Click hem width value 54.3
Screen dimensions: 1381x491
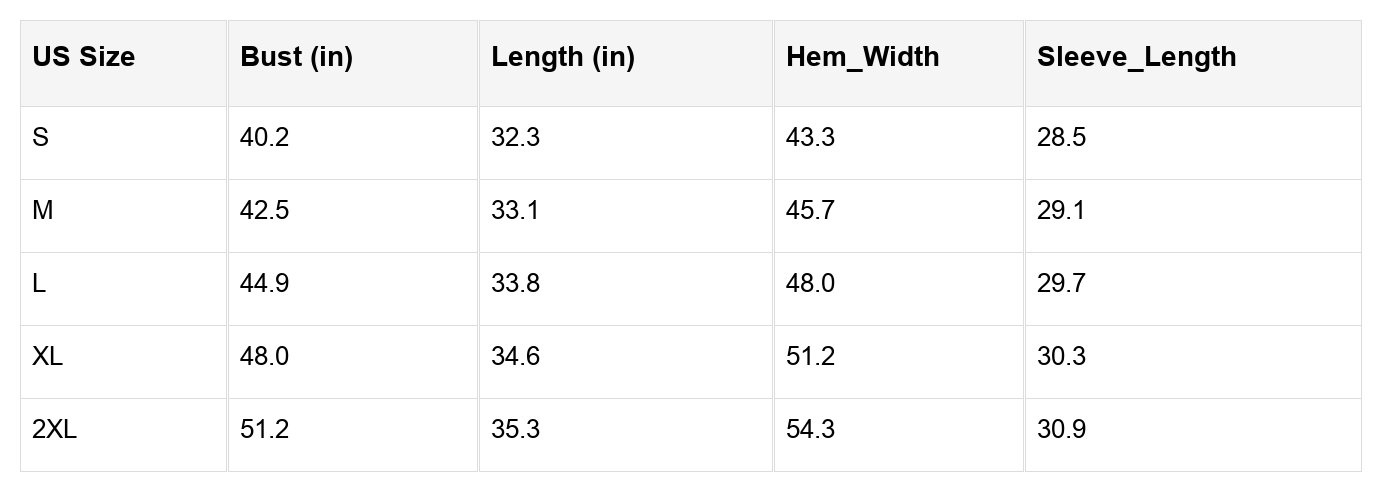pos(810,430)
